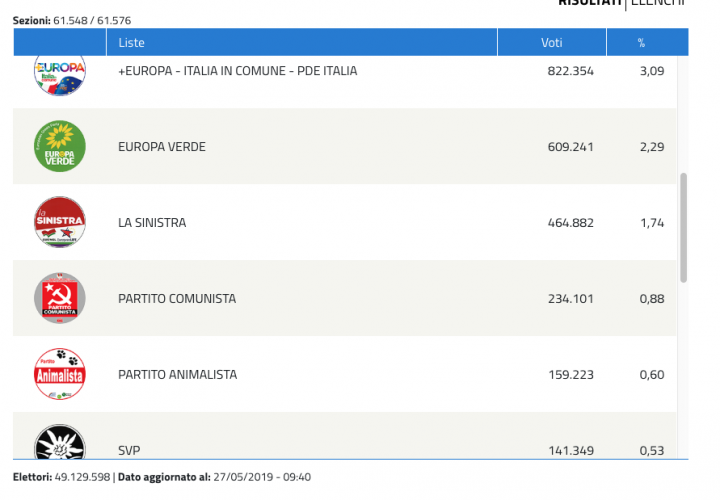This screenshot has width=720, height=500.
Task: Click the SVP party logo
Action: click(60, 443)
